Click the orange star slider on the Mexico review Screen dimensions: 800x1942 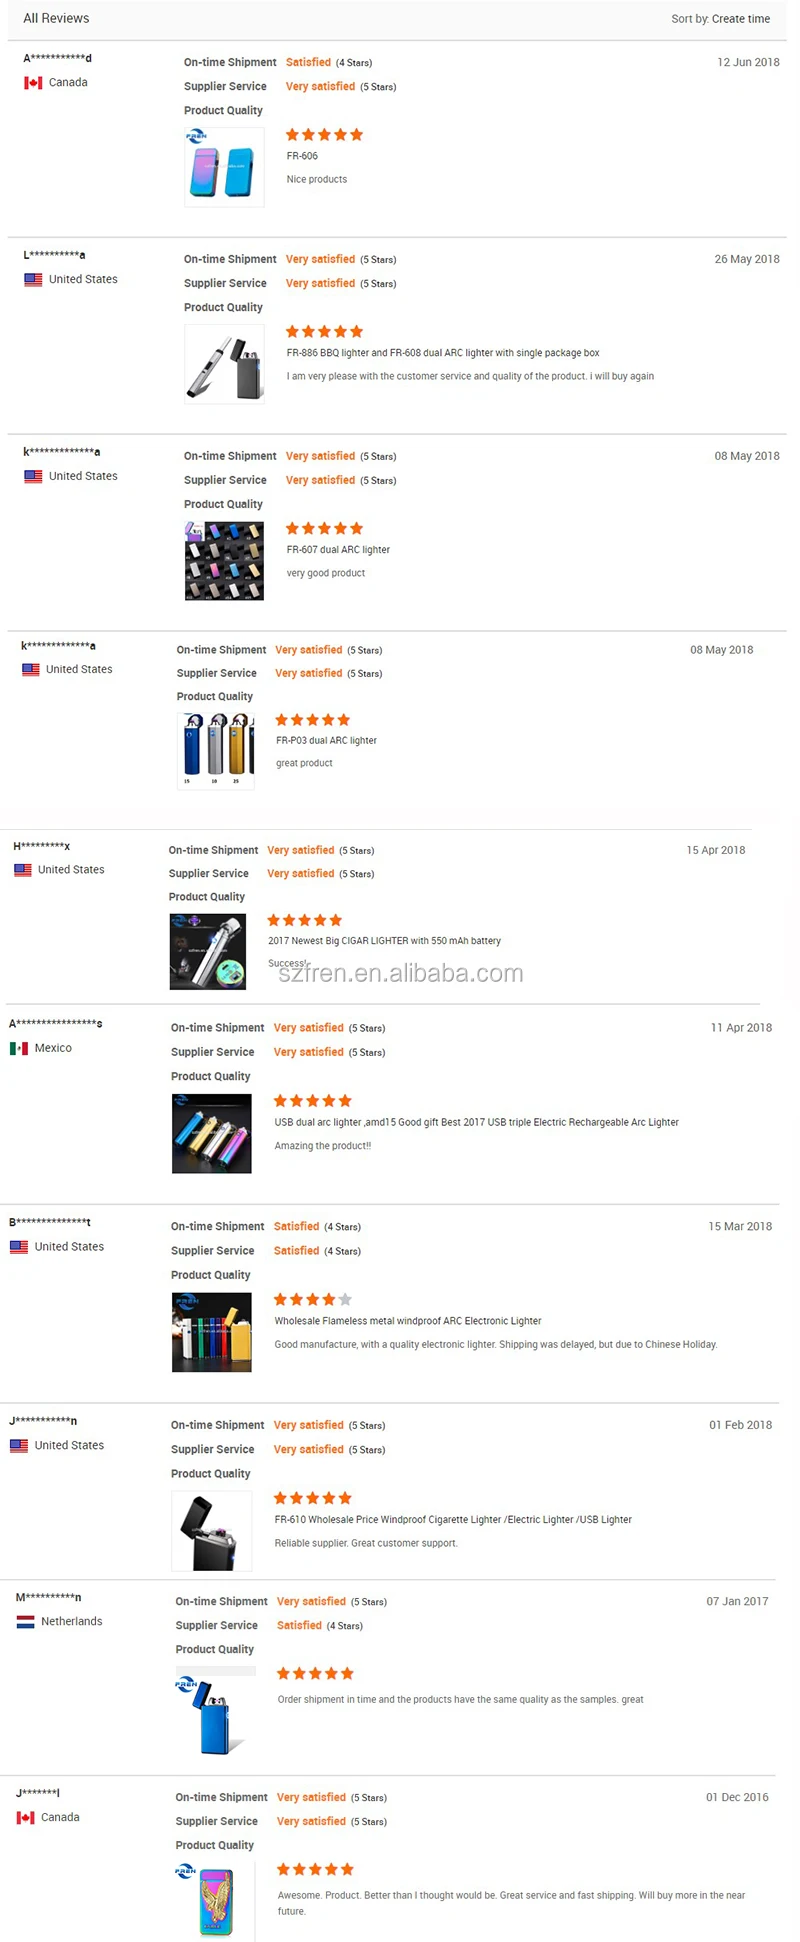point(313,1100)
